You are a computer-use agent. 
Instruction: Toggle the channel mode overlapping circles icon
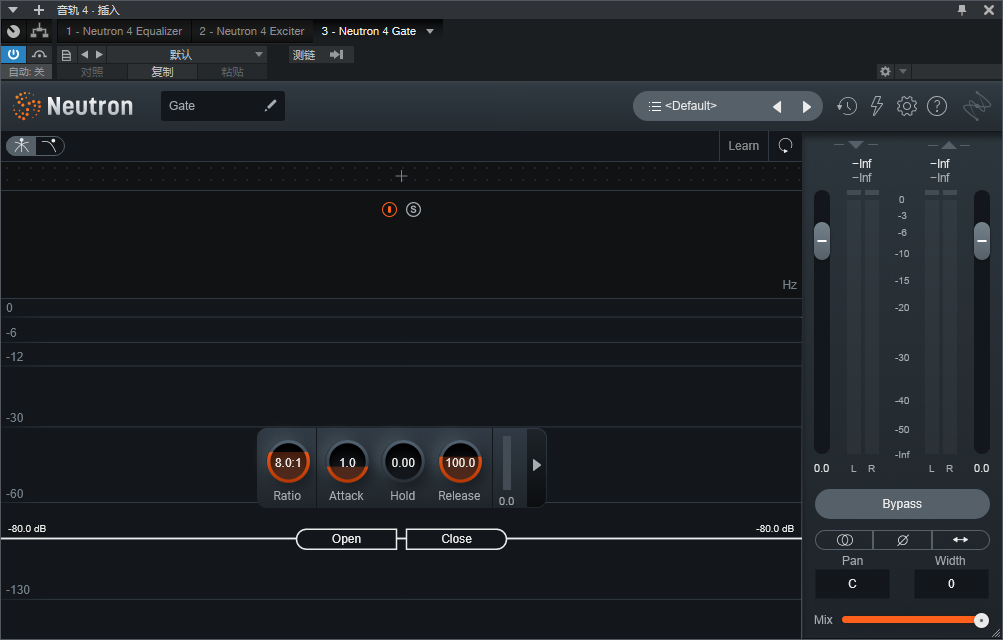pos(844,540)
